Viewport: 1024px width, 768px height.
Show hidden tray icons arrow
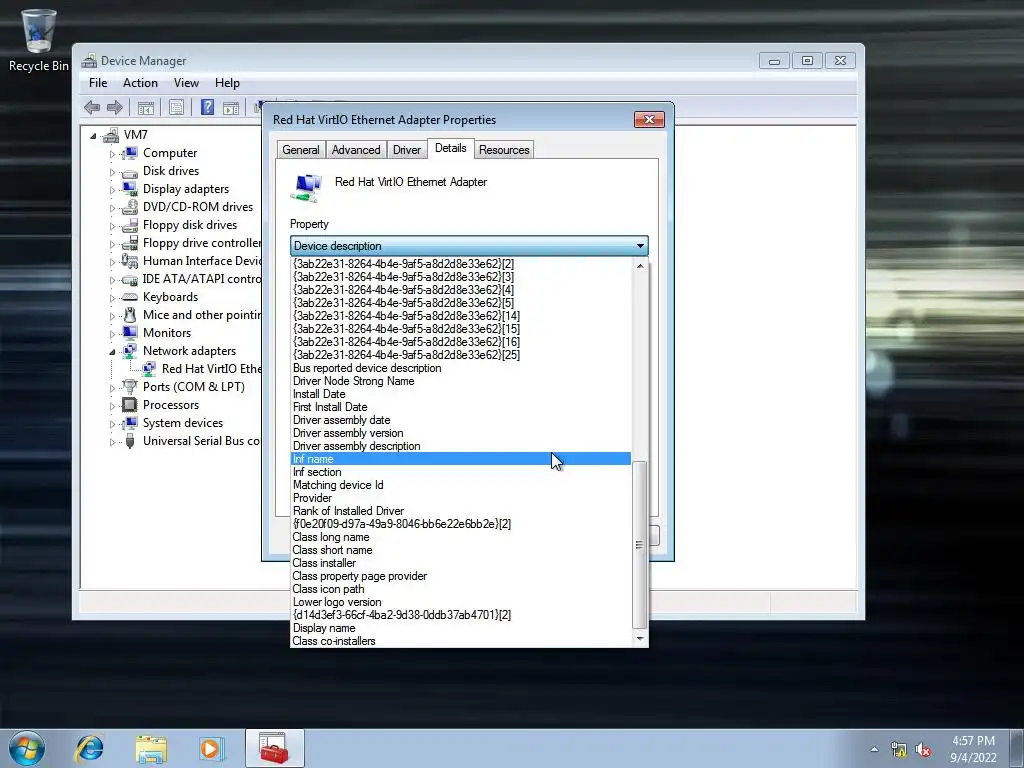point(874,749)
